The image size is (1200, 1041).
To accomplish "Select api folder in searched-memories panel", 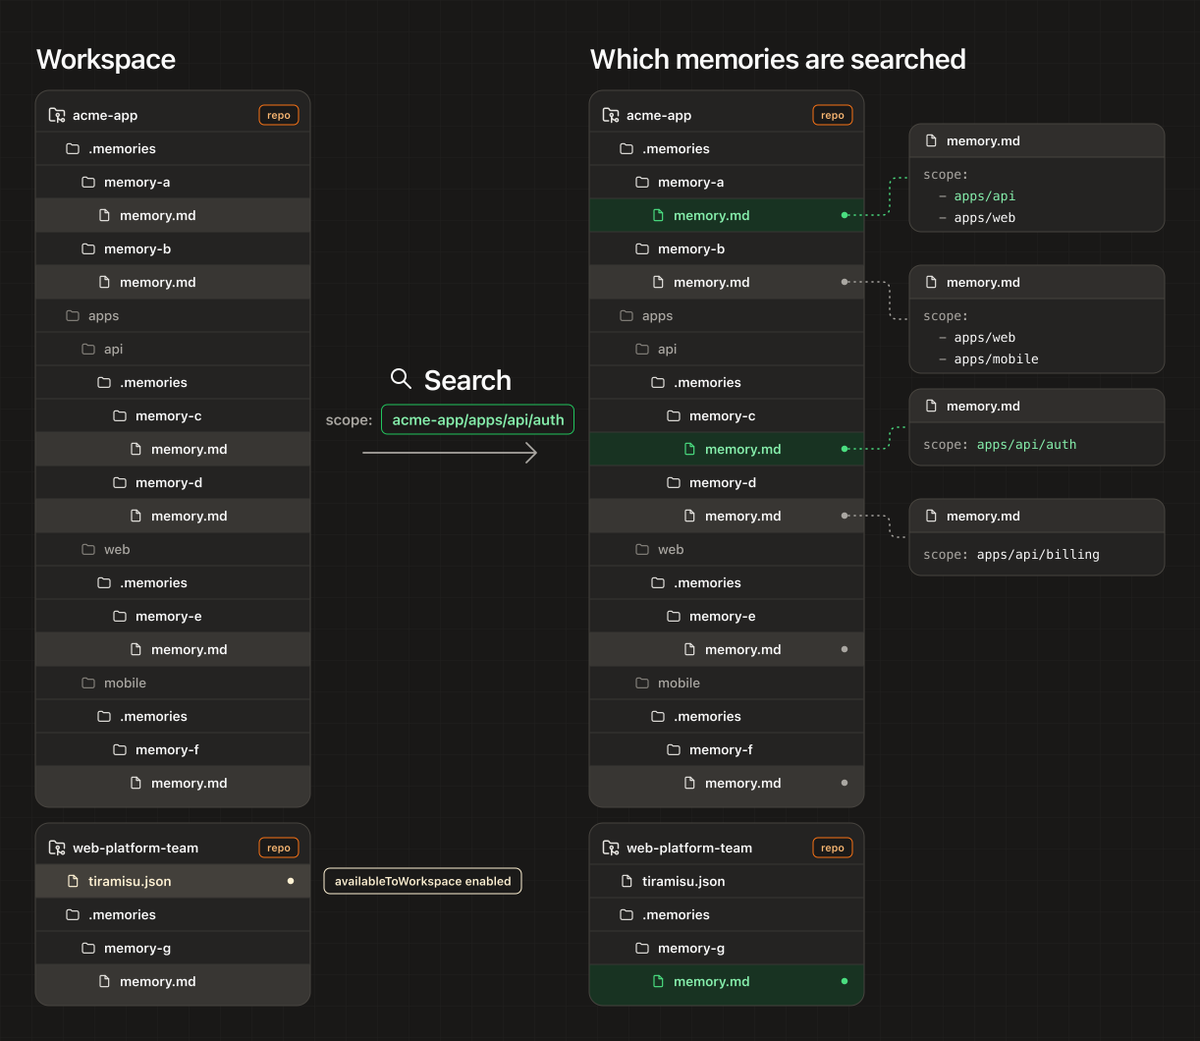I will point(727,349).
